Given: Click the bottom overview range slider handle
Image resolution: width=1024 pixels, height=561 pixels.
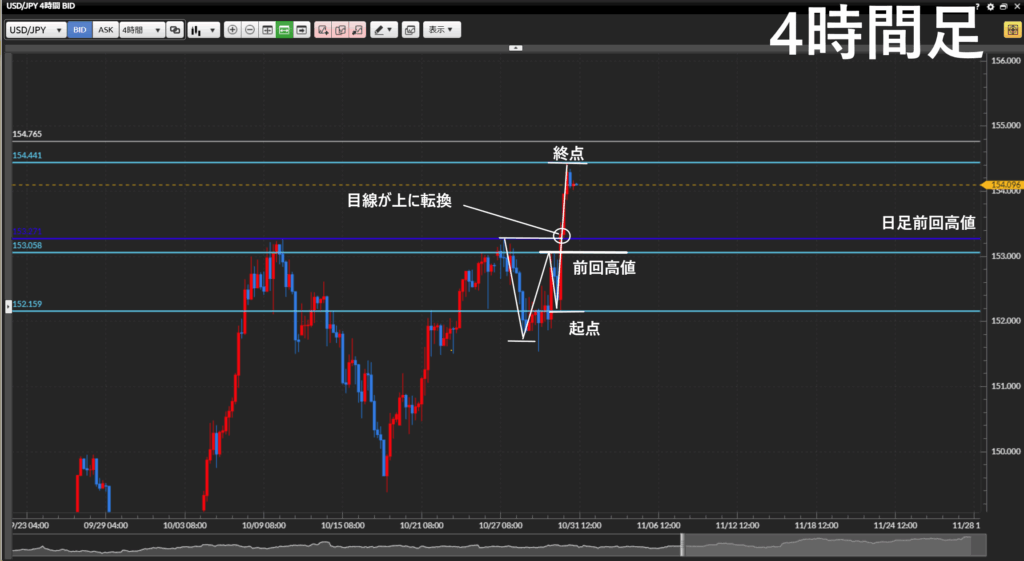Looking at the screenshot, I should [x=682, y=545].
